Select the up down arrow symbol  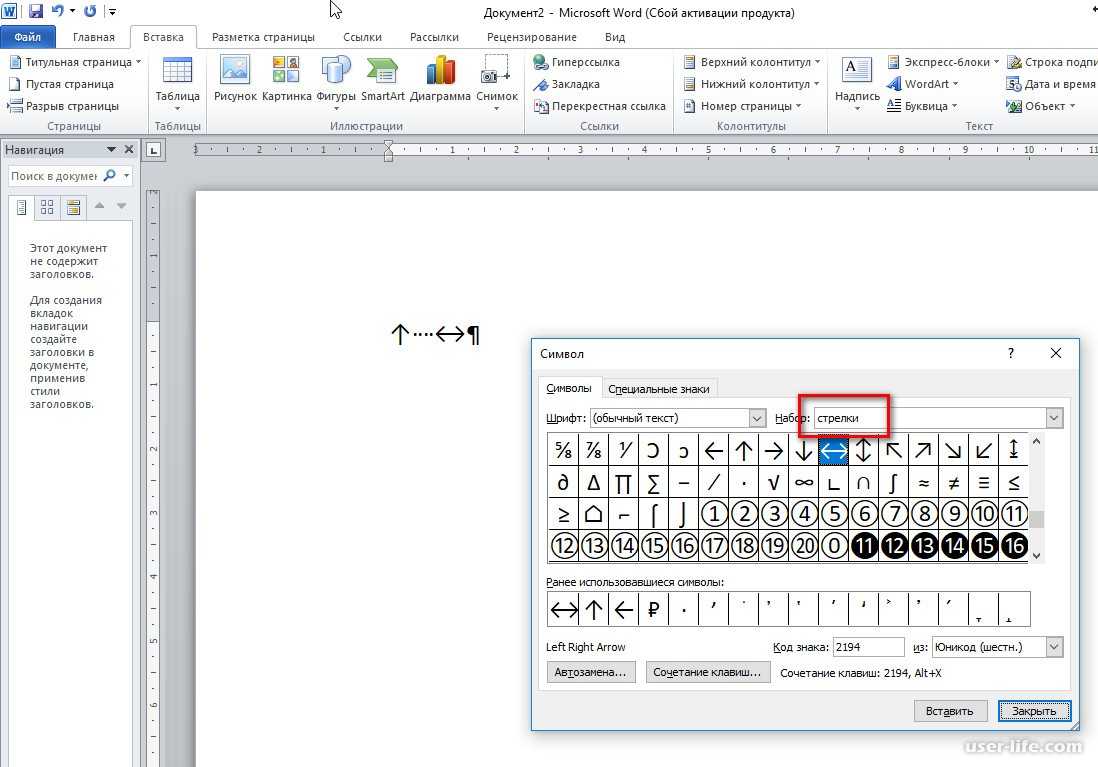click(863, 450)
